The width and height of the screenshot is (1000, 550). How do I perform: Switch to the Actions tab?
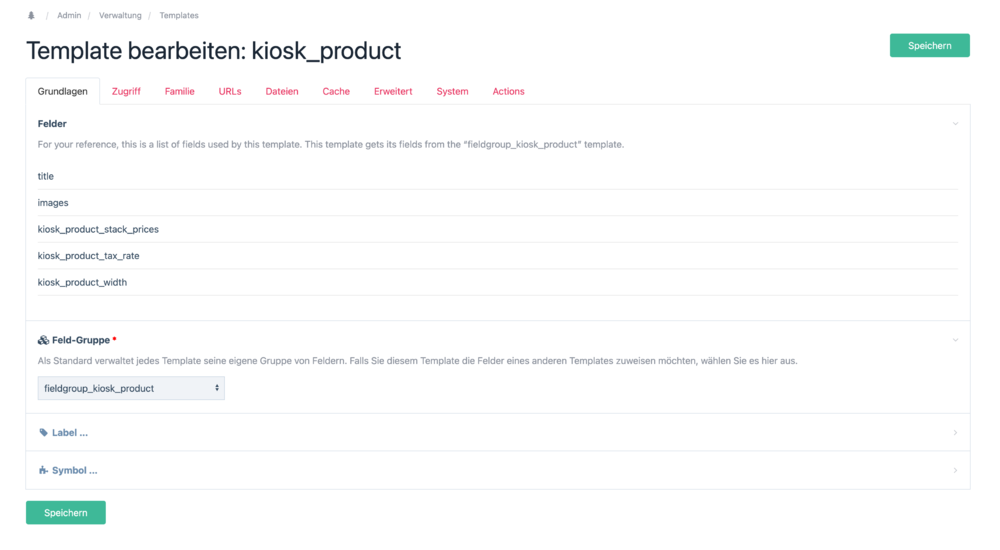508,91
